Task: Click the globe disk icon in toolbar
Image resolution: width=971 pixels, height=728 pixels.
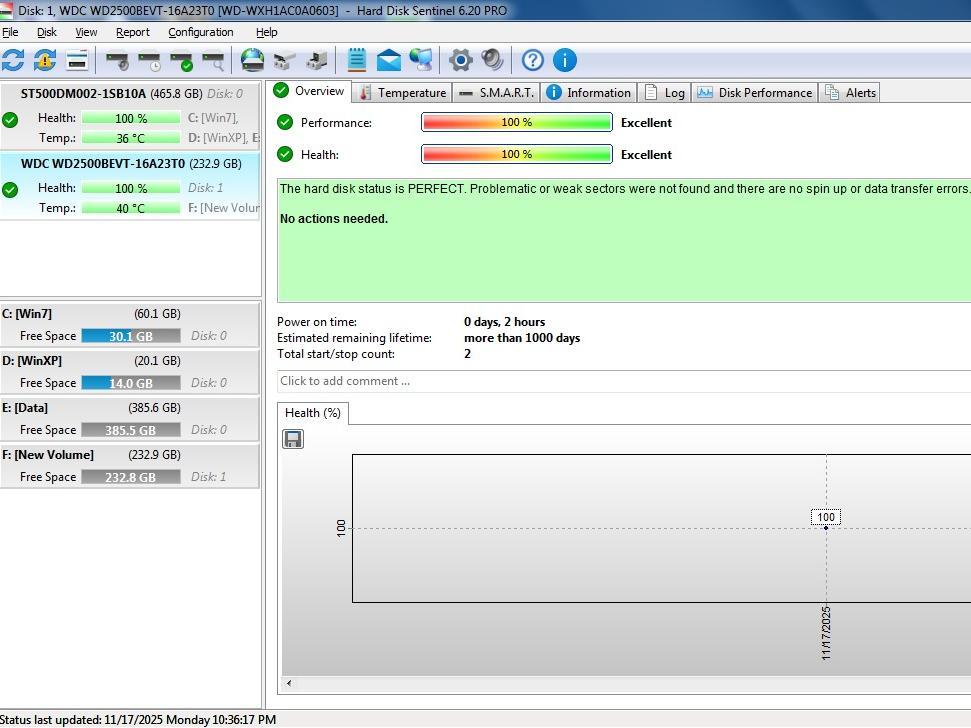Action: click(x=253, y=60)
